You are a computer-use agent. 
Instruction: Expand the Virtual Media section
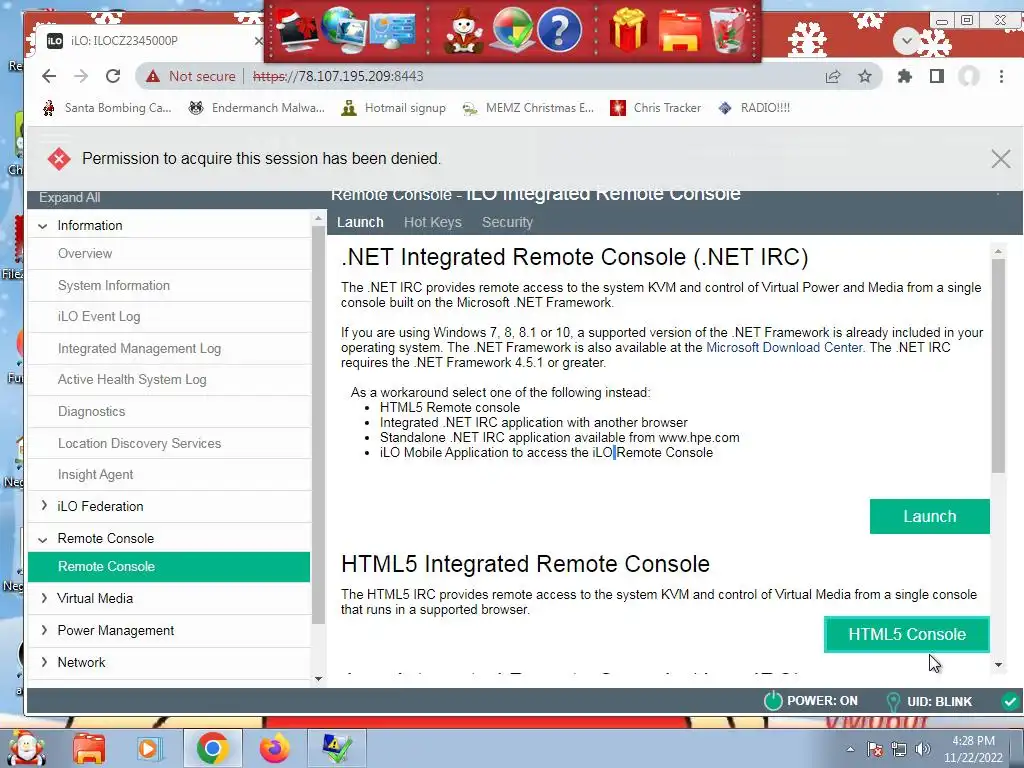pyautogui.click(x=44, y=598)
